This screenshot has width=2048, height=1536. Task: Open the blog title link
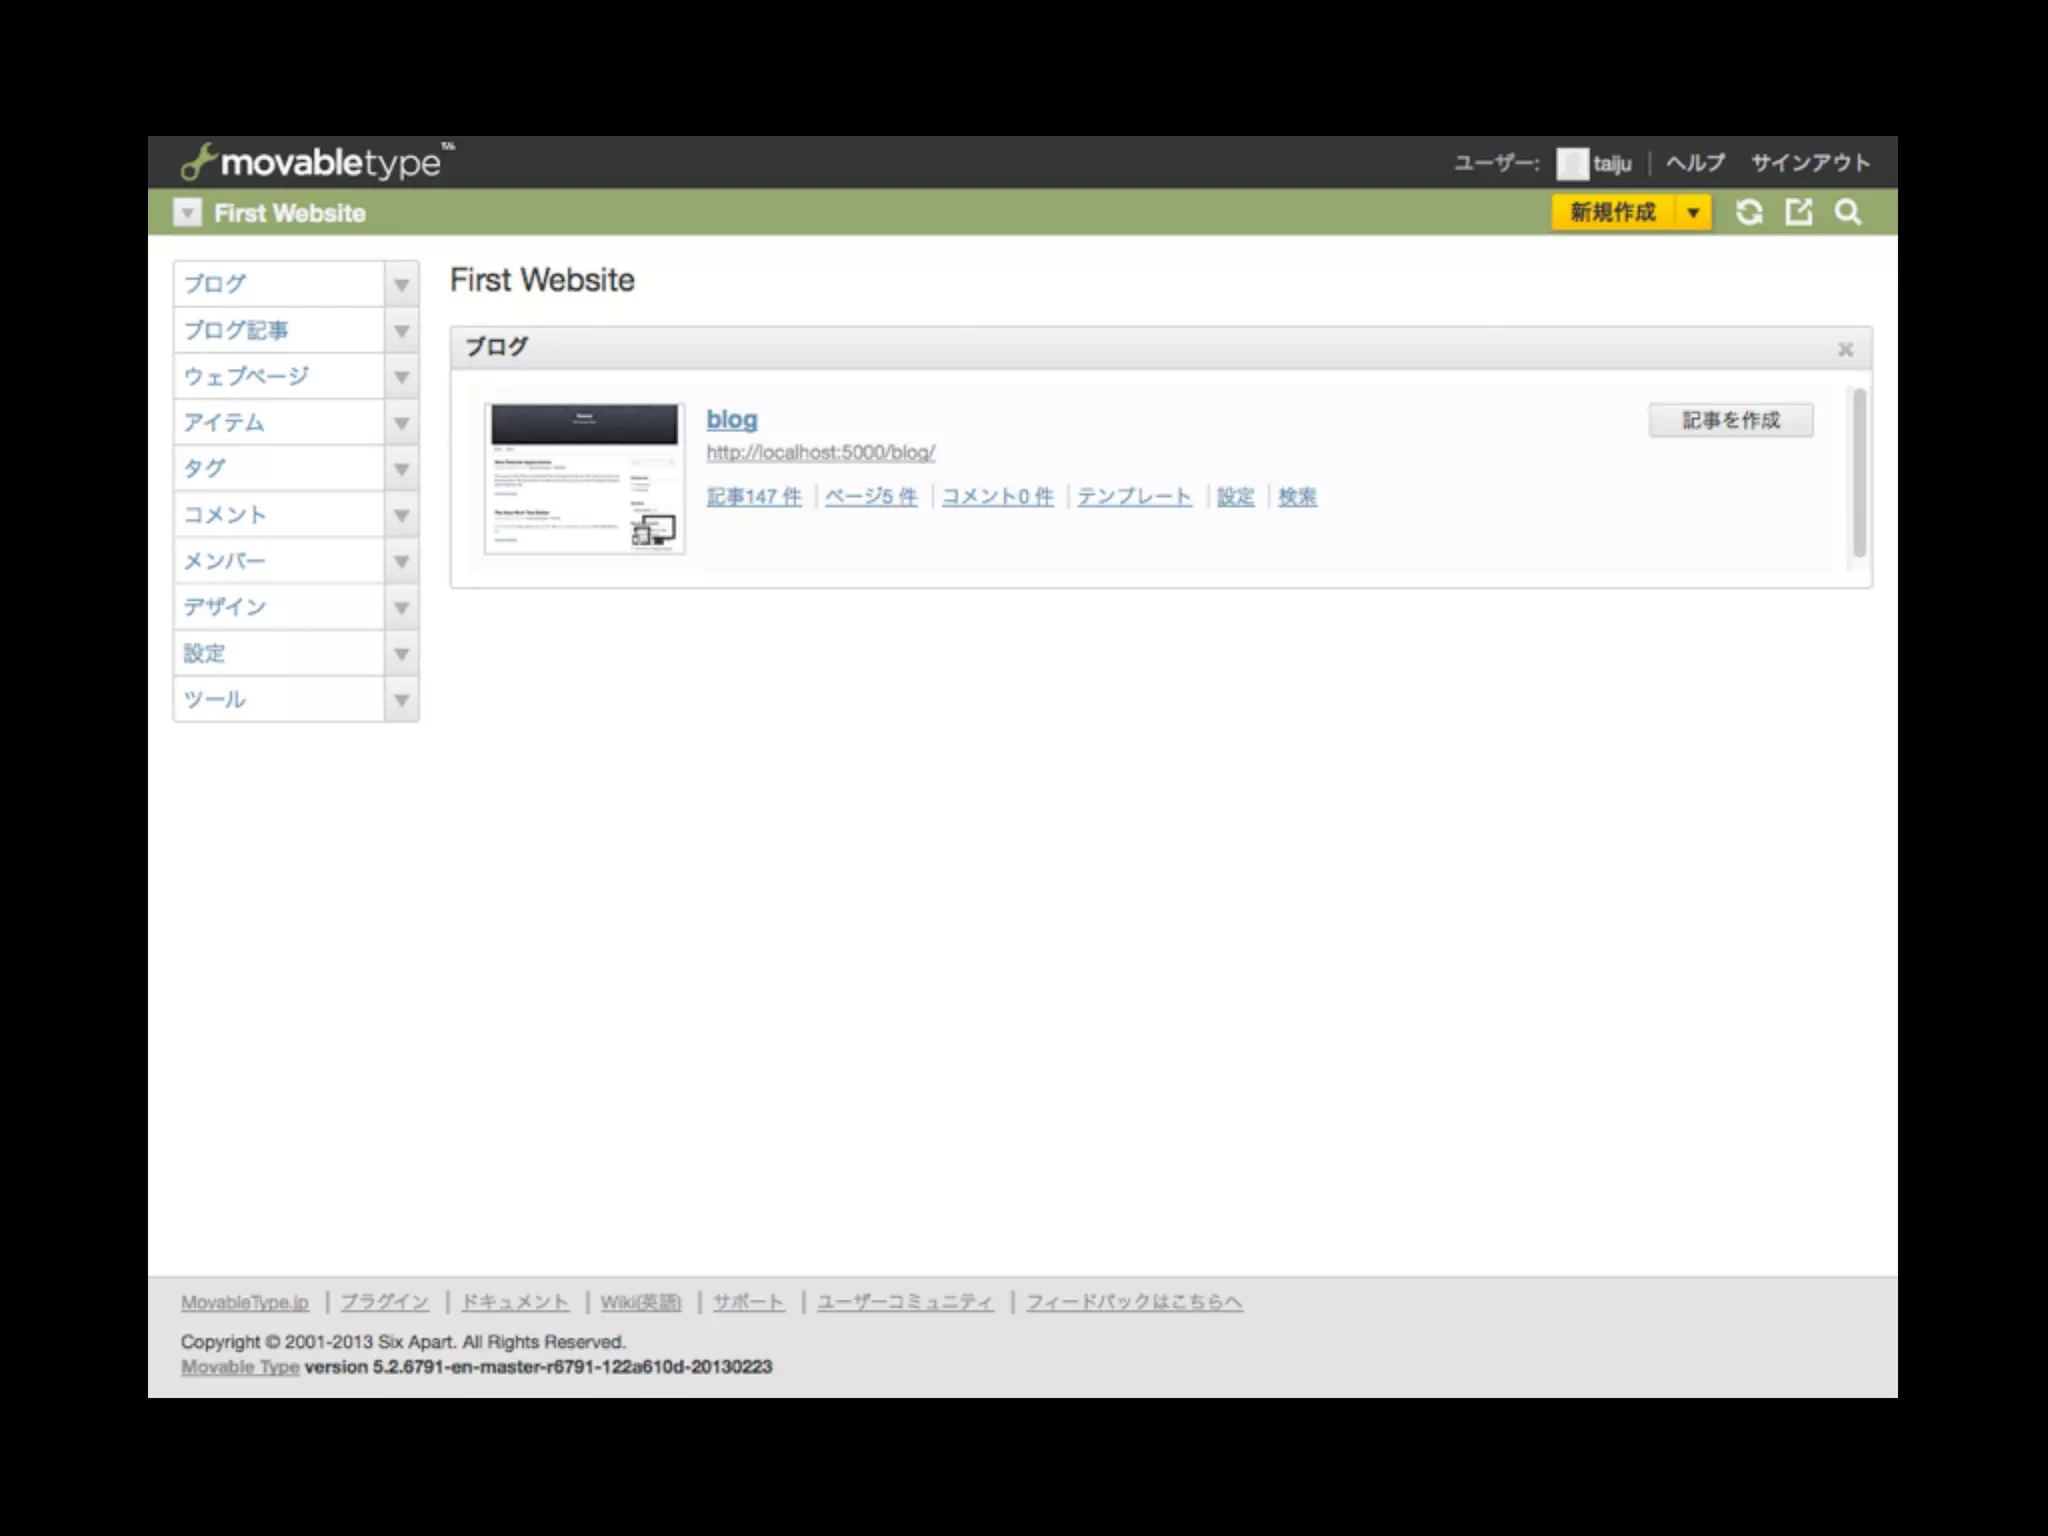click(x=731, y=419)
